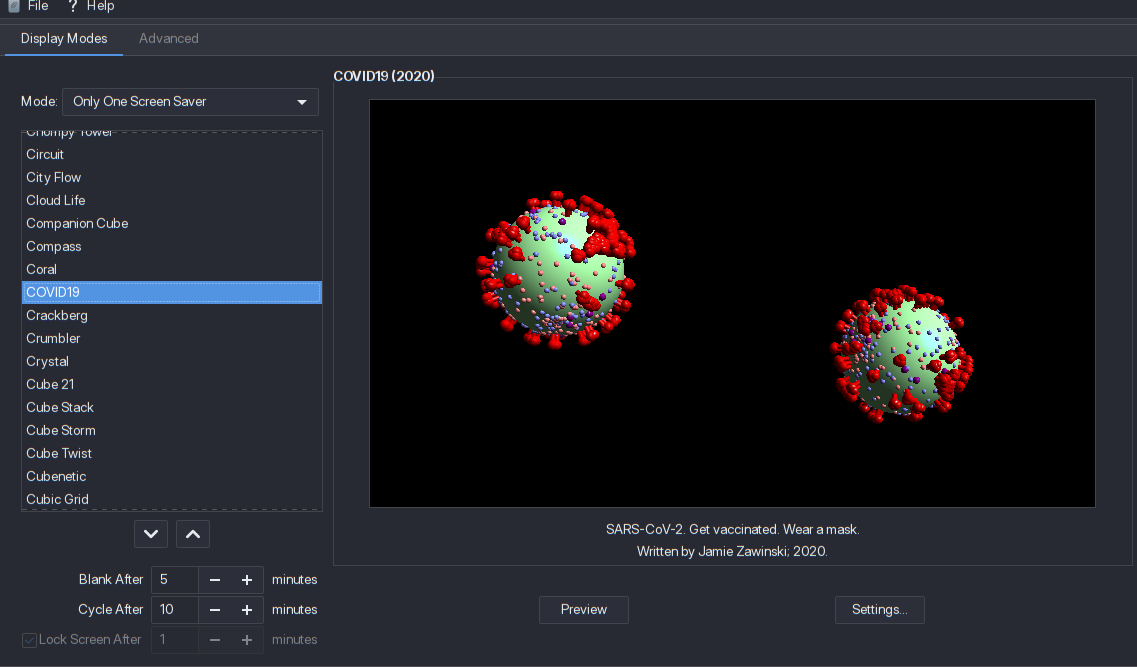This screenshot has width=1137, height=667.
Task: Click the Lock Screen After minutes field
Action: tap(174, 639)
